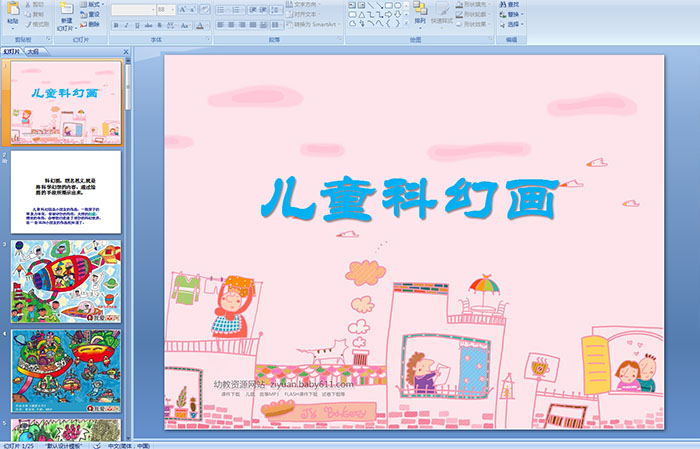Click Reset (重设) slide button
Viewport: 700px width, 449px height.
click(90, 15)
